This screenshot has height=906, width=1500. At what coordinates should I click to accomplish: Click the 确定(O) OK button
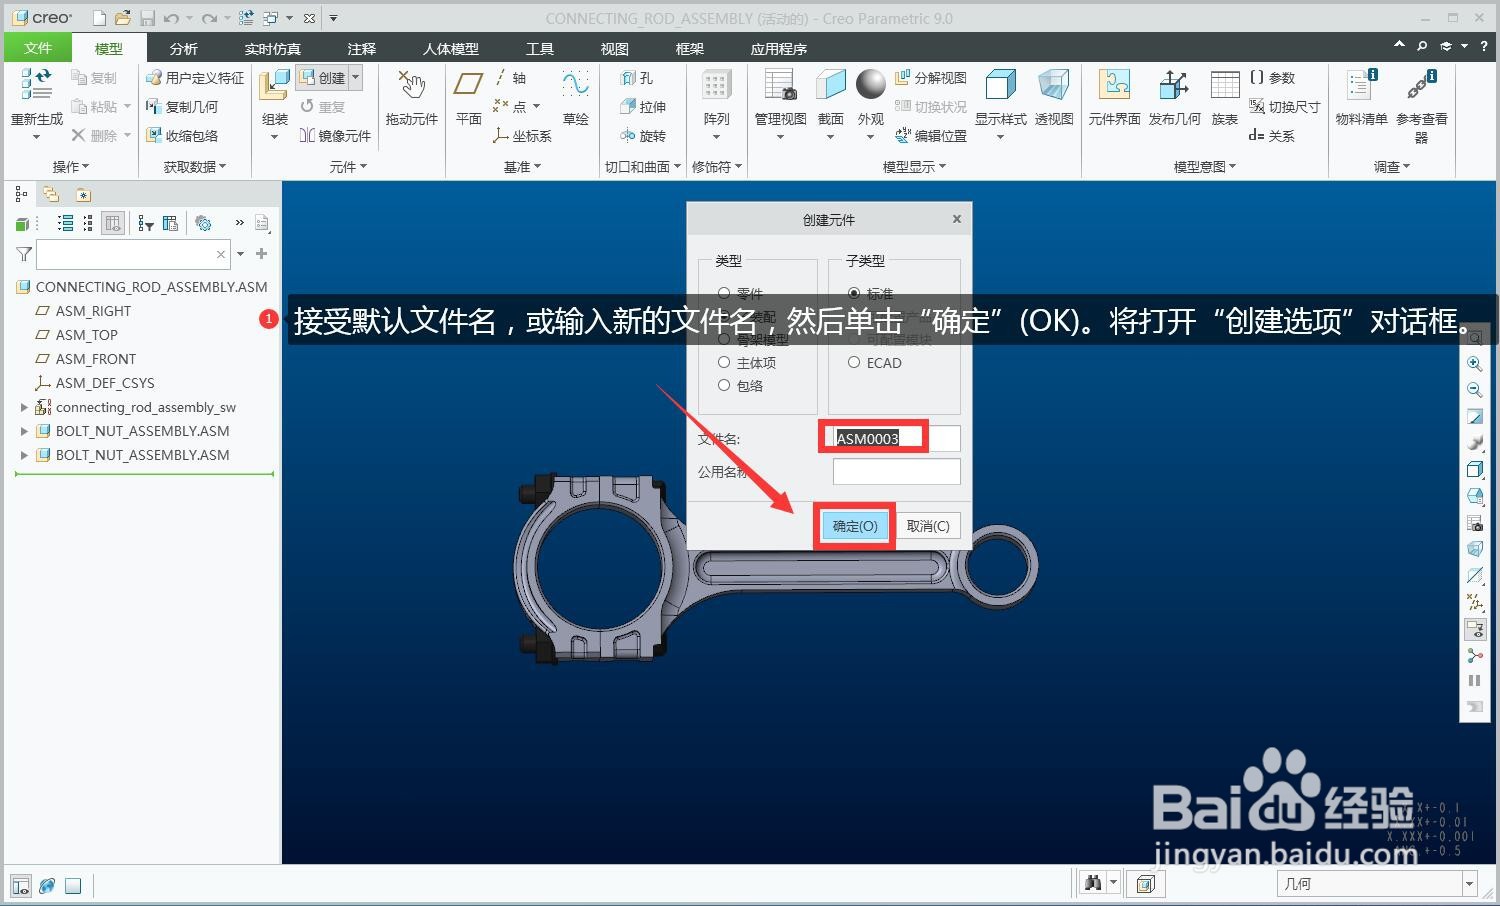tap(855, 526)
